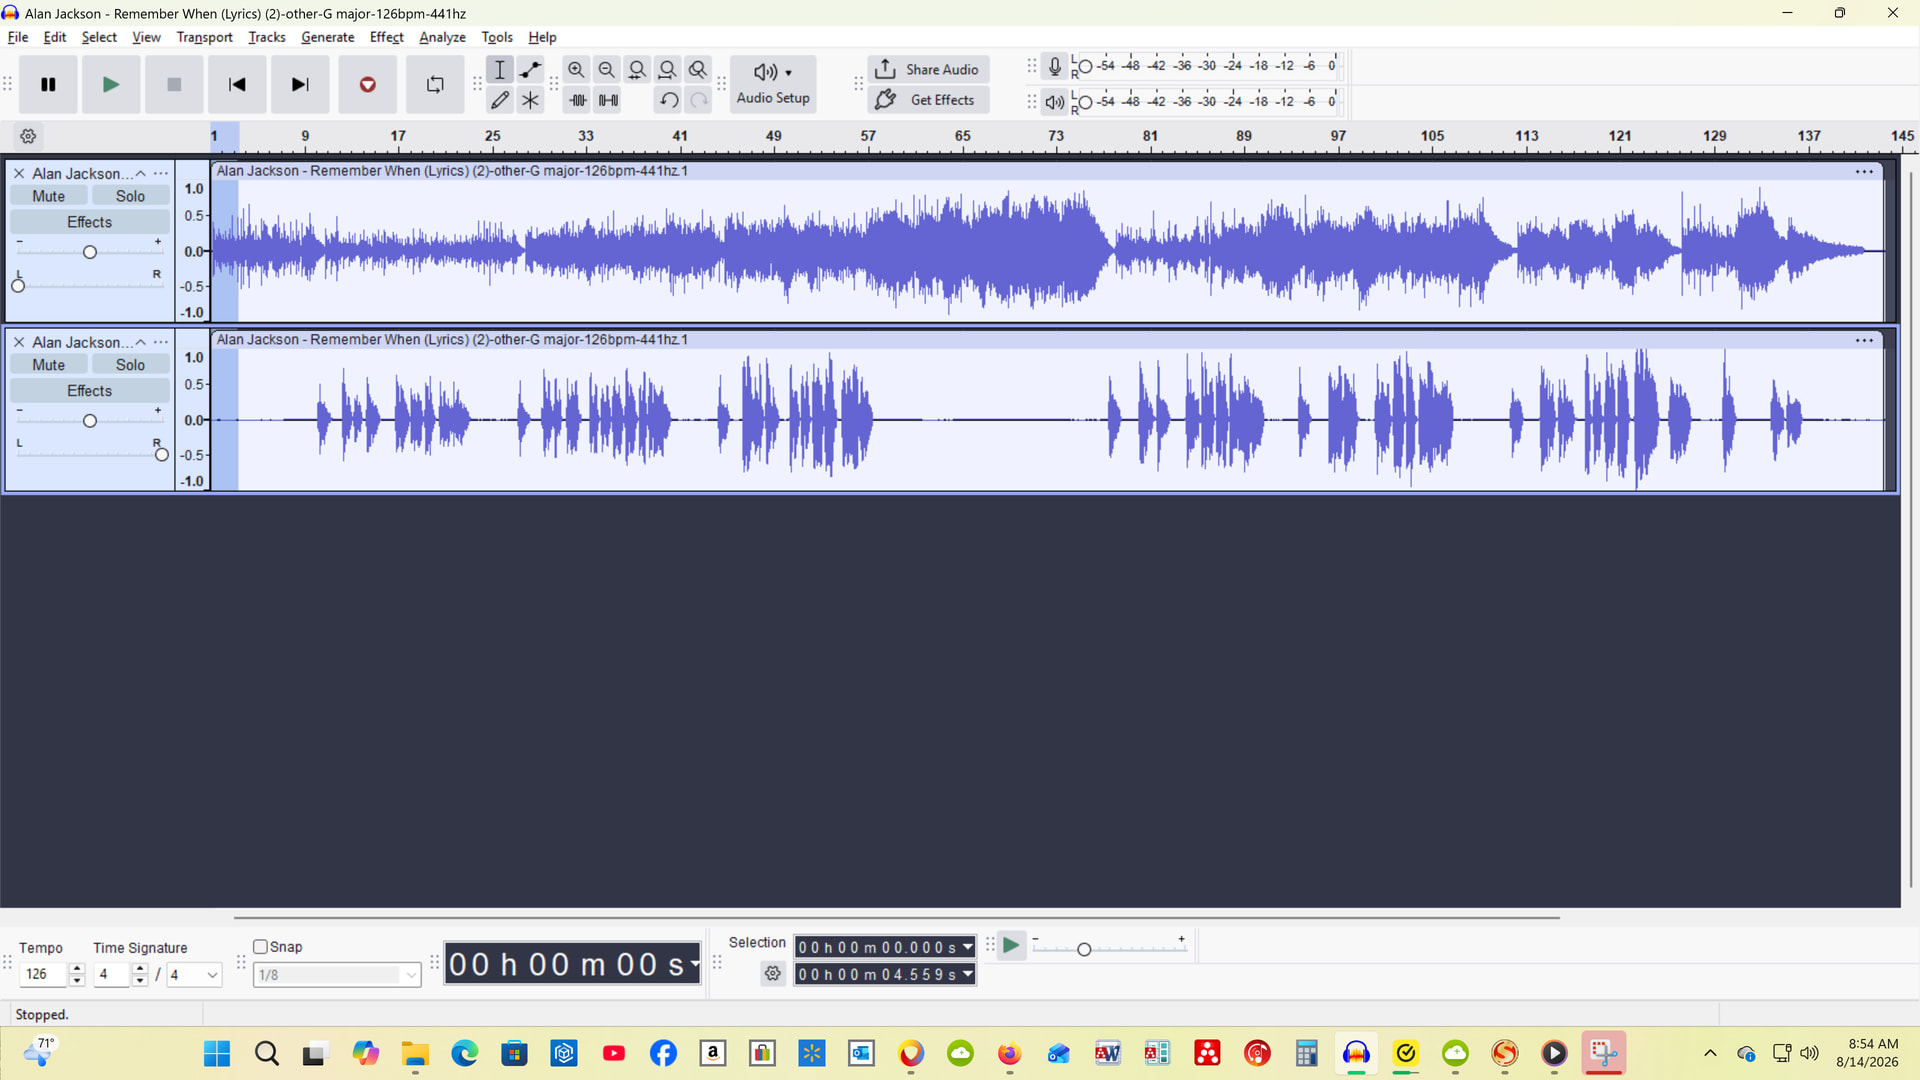Open the Effect menu
Screen dimensions: 1920x1080
(x=387, y=37)
